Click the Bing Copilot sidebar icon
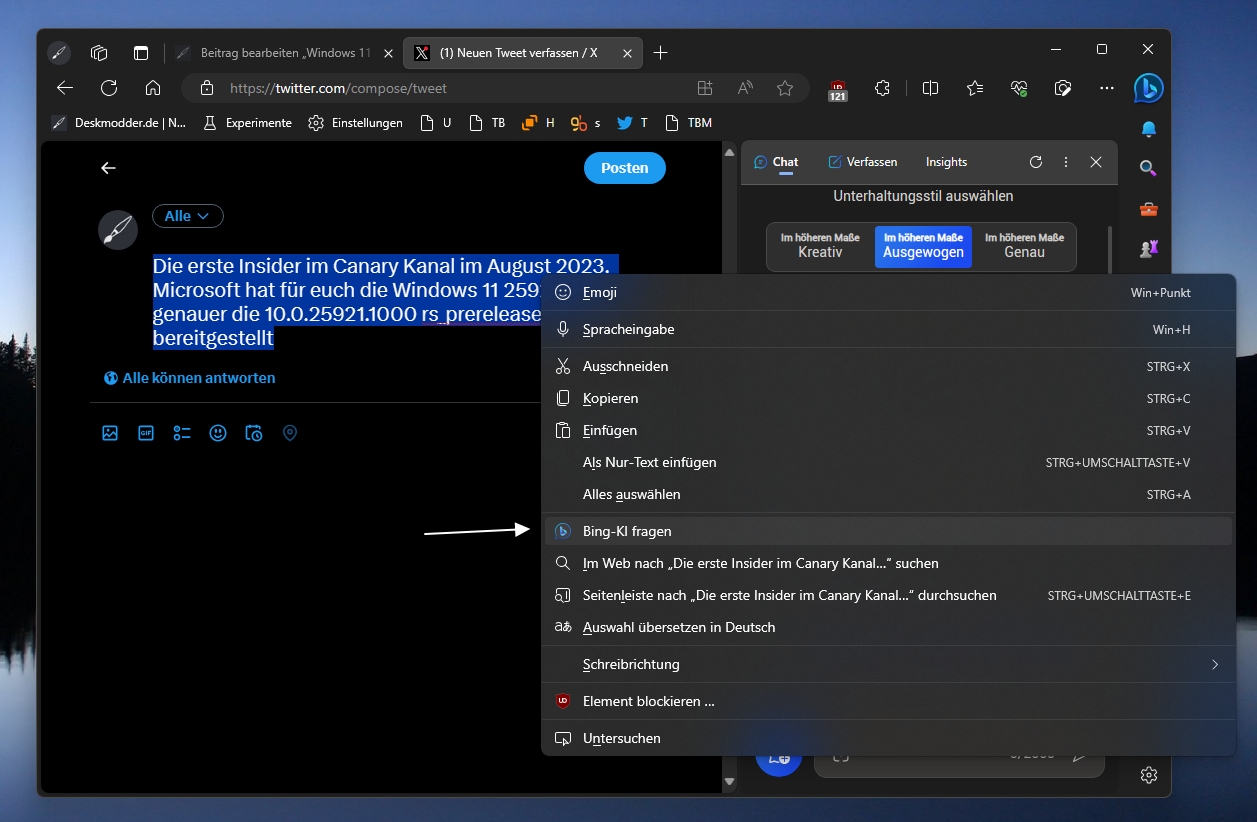Viewport: 1257px width, 822px height. click(1148, 88)
